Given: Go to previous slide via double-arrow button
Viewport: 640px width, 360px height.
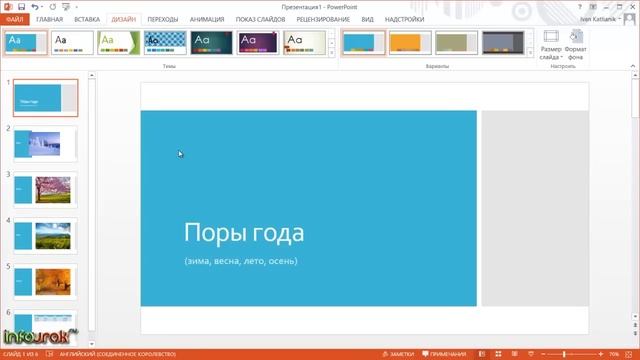Looking at the screenshot, I should point(635,325).
